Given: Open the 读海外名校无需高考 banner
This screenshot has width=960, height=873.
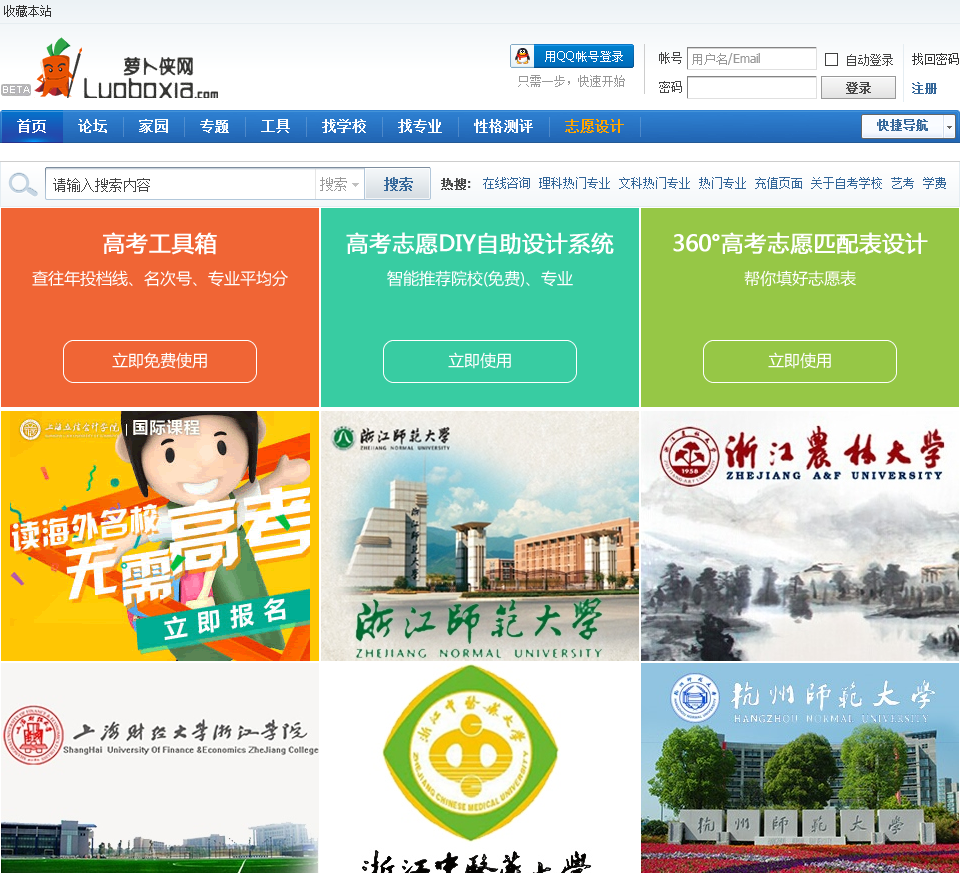Looking at the screenshot, I should pos(160,536).
